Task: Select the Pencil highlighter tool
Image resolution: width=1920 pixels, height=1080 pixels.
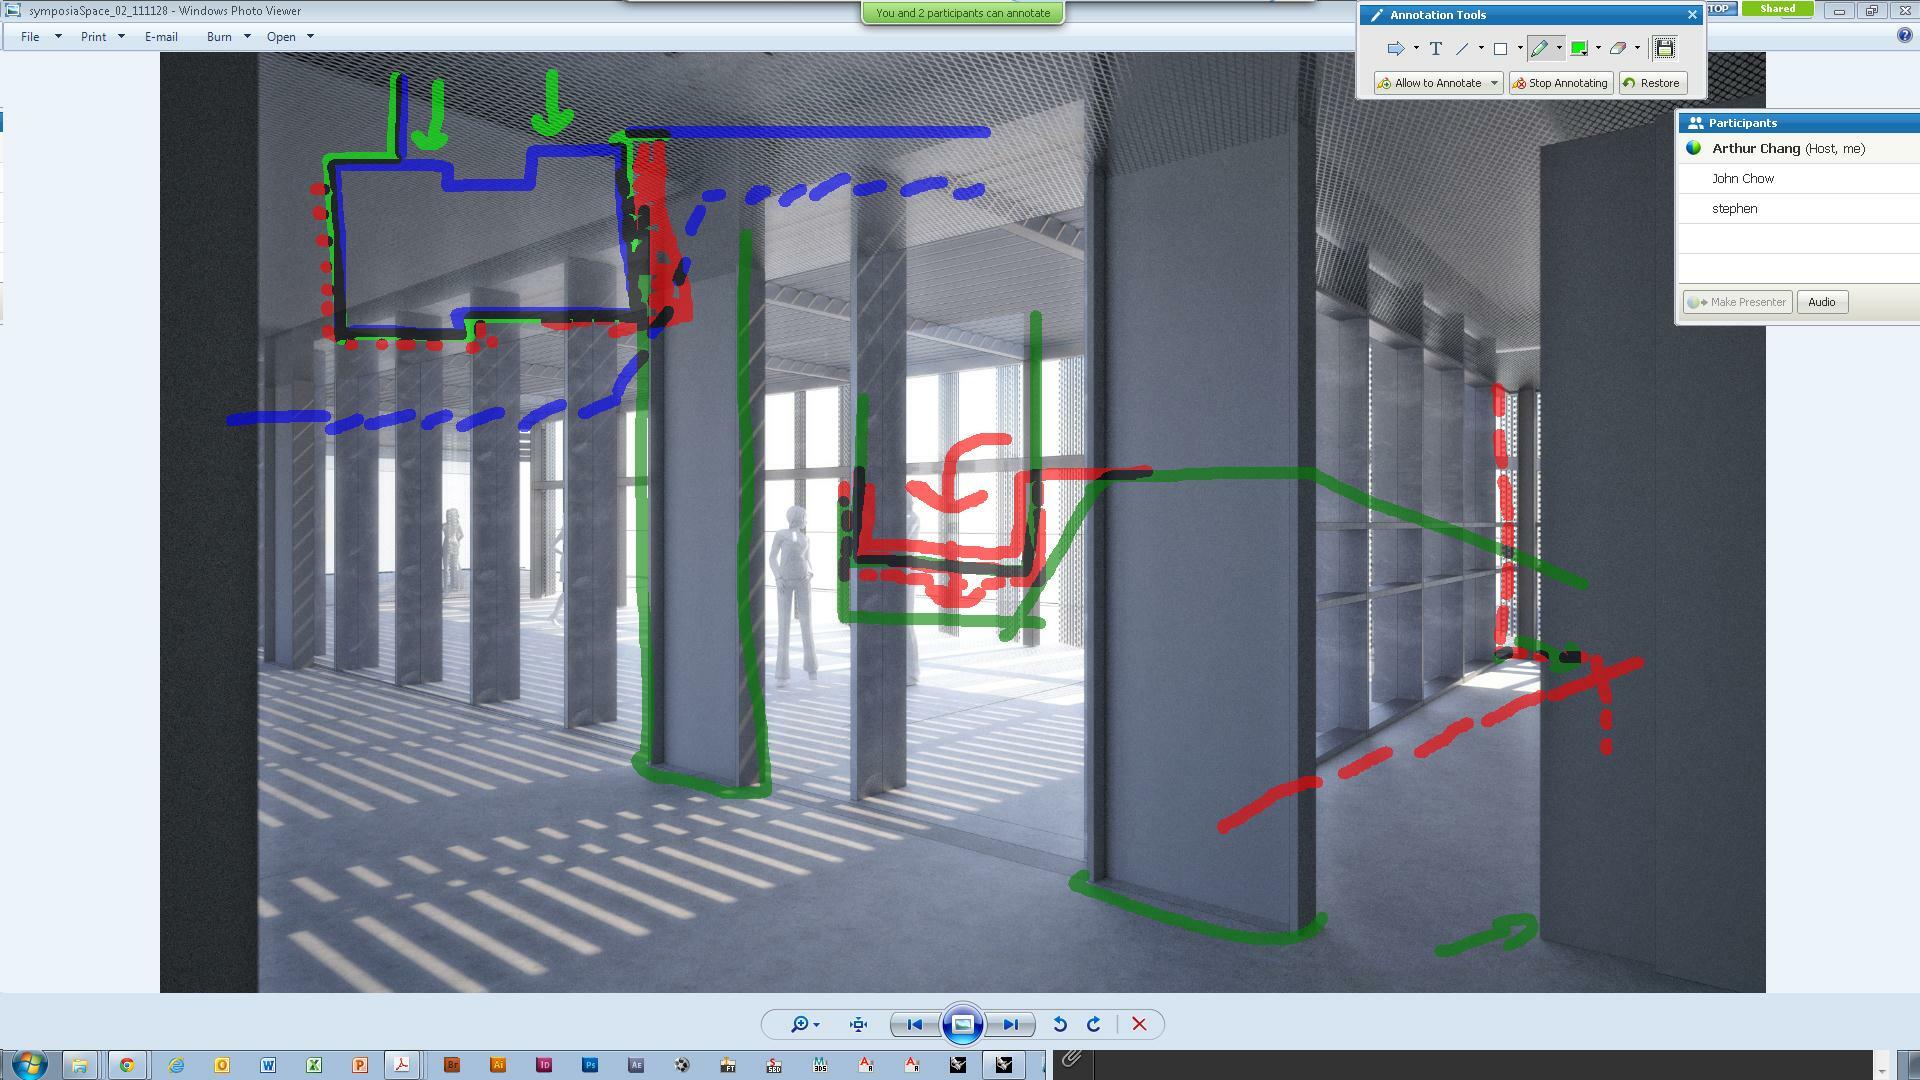Action: 1539,48
